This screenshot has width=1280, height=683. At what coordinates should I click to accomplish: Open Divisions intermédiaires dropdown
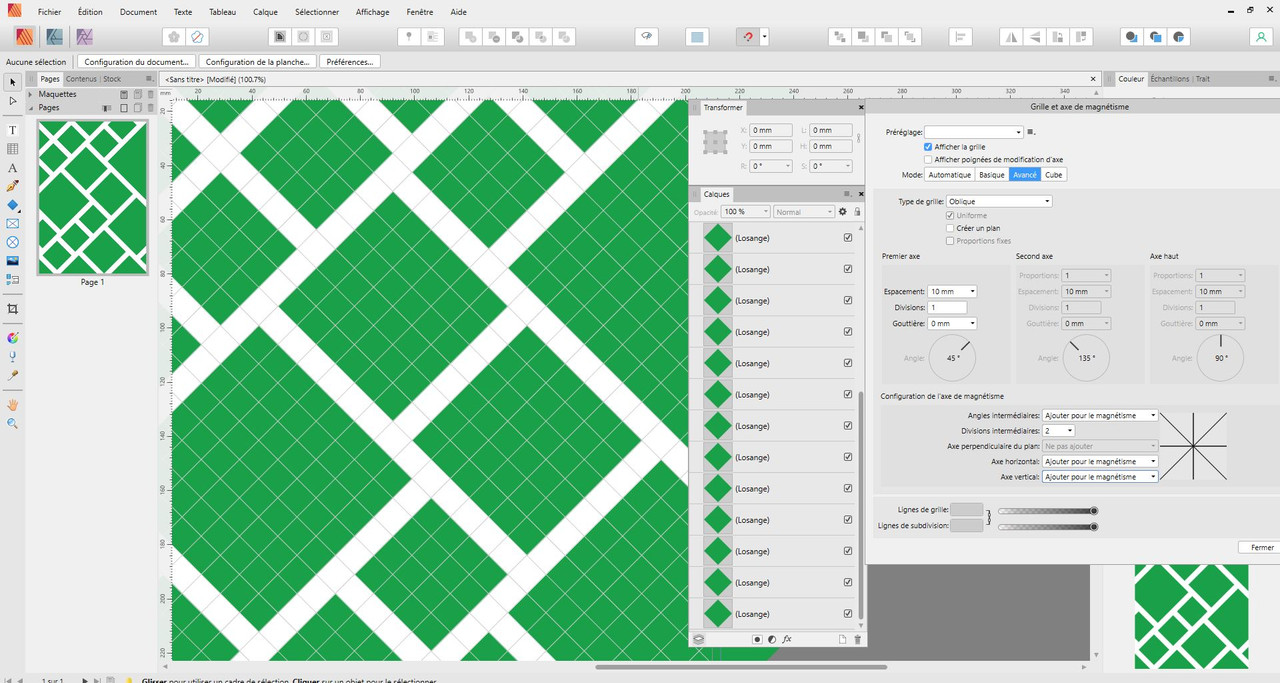pyautogui.click(x=1058, y=430)
